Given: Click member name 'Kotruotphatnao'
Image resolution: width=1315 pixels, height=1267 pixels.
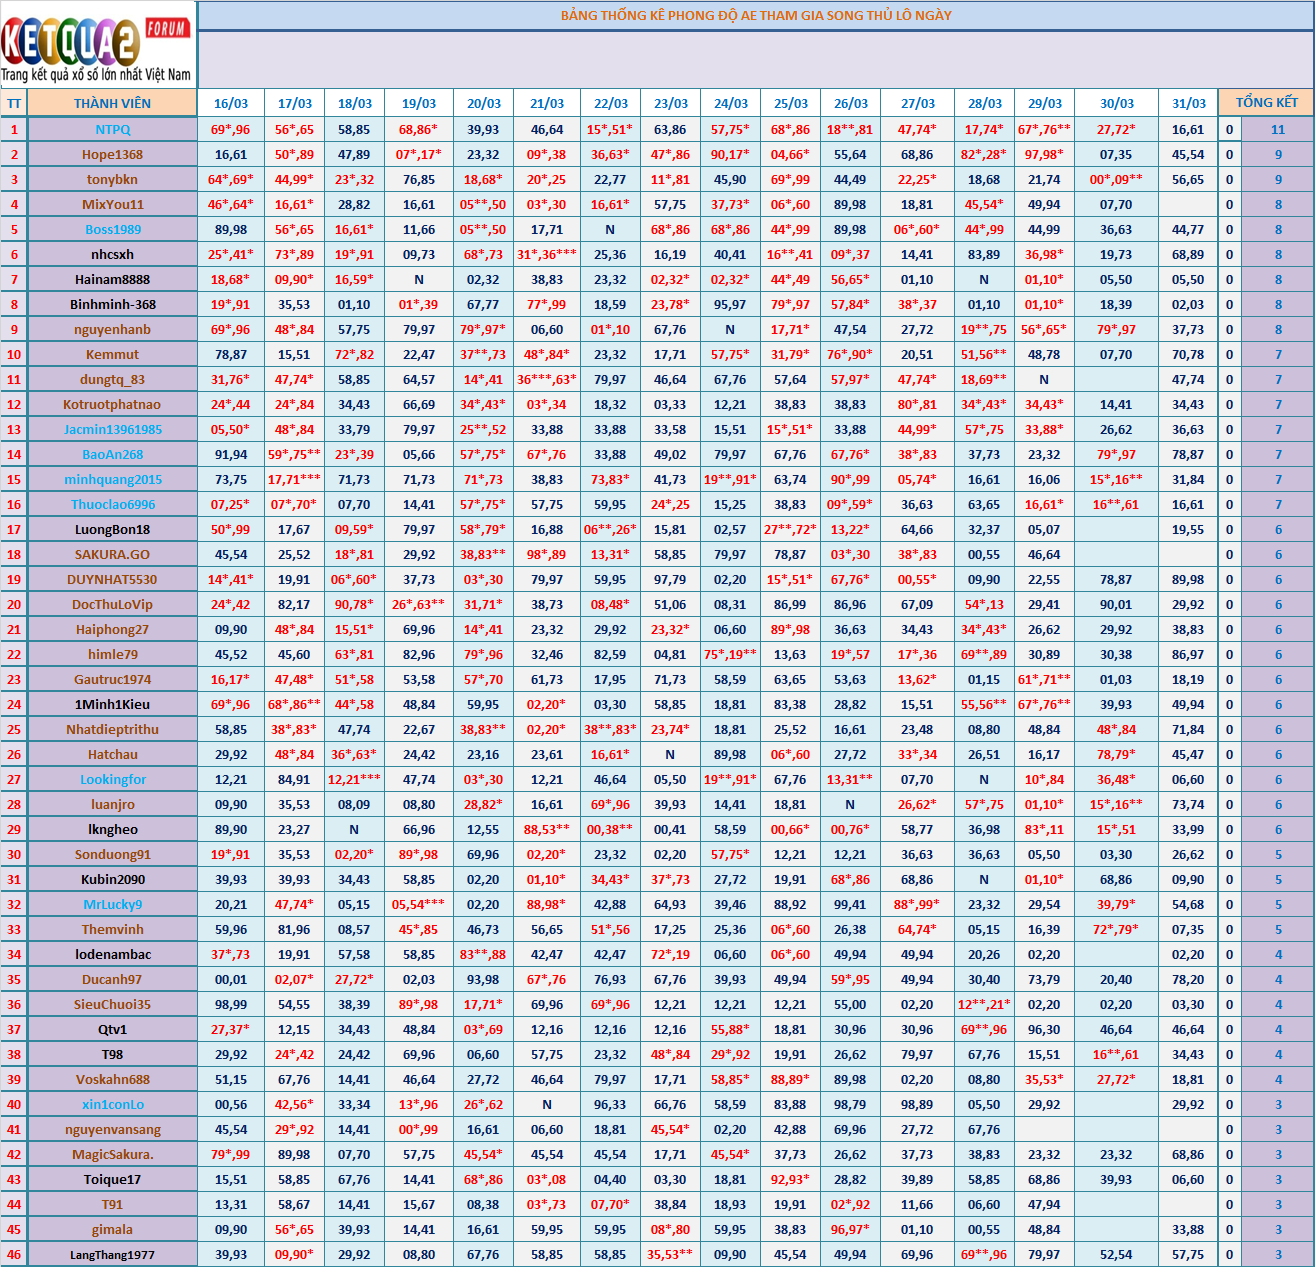Looking at the screenshot, I should click(112, 404).
